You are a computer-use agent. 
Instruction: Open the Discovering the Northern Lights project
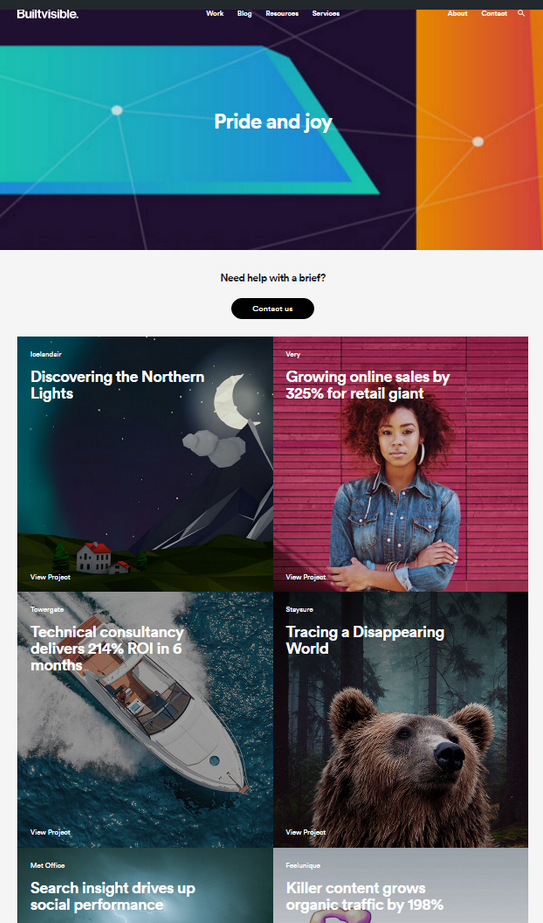(117, 385)
